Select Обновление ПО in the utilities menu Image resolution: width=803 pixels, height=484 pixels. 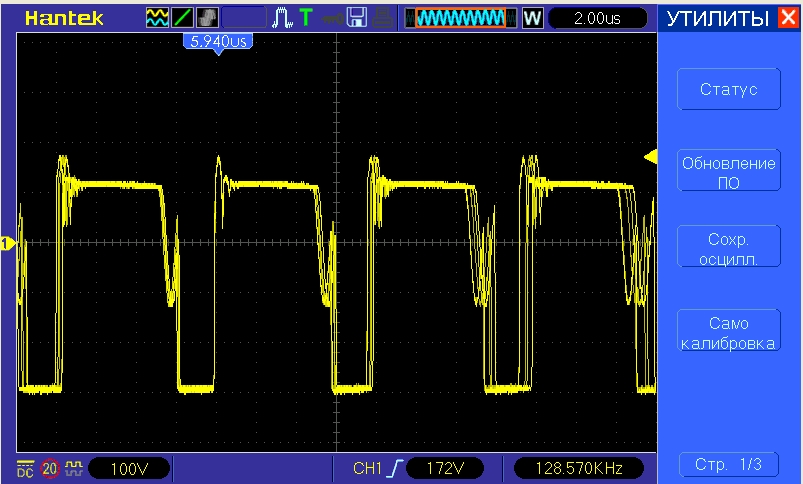pos(728,171)
